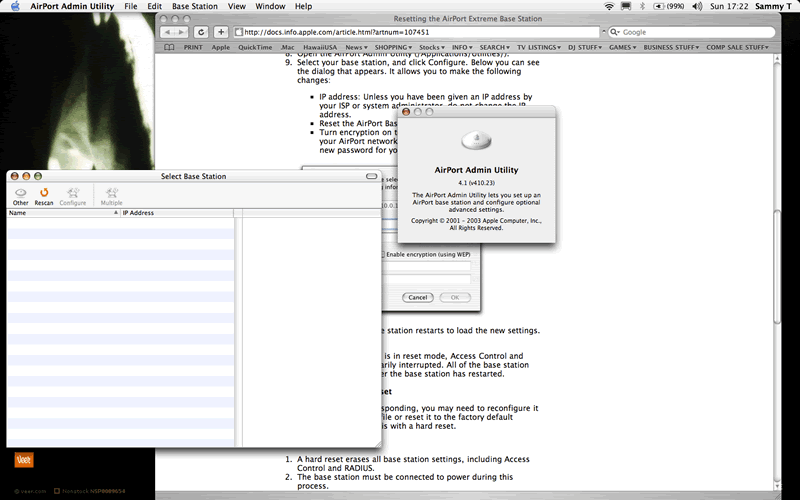The image size is (800, 500).
Task: Click the Other toolbar icon in Select Base Station
Action: pyautogui.click(x=20, y=196)
